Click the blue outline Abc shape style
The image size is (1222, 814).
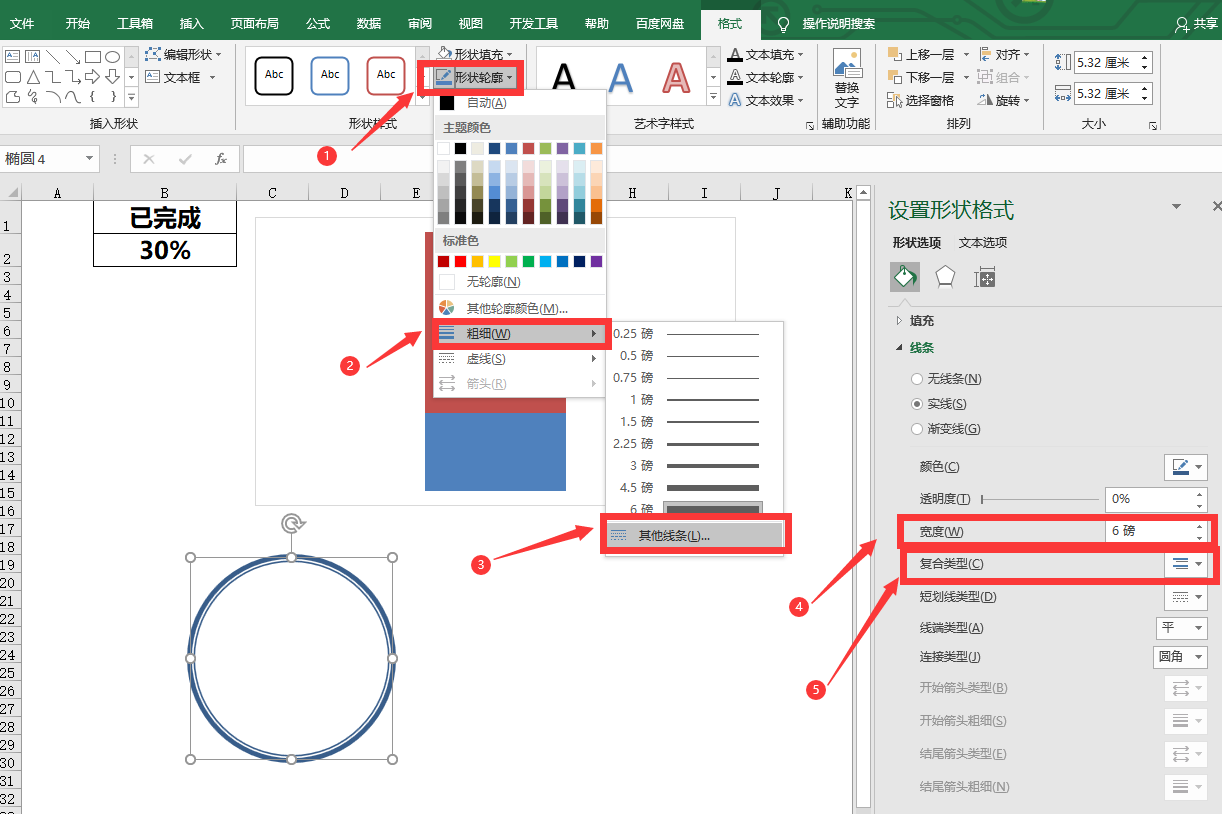pyautogui.click(x=330, y=75)
